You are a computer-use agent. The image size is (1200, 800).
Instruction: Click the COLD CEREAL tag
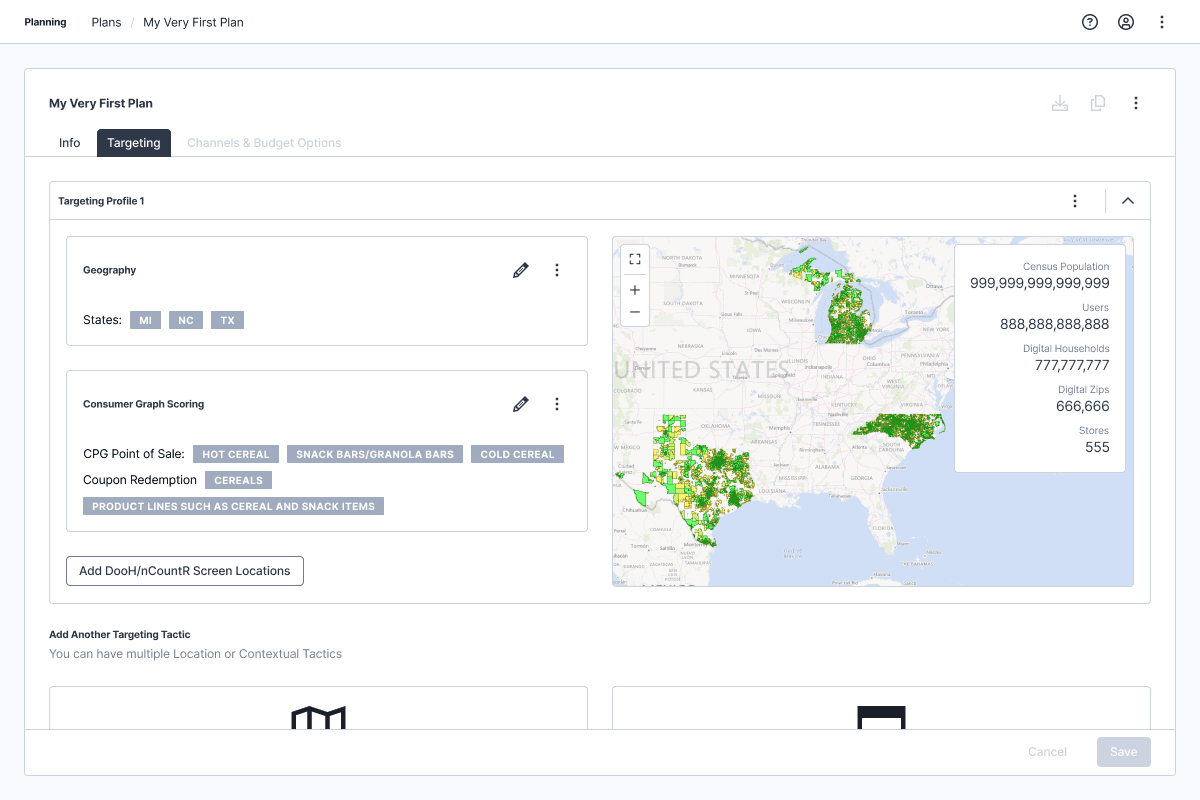pos(517,454)
